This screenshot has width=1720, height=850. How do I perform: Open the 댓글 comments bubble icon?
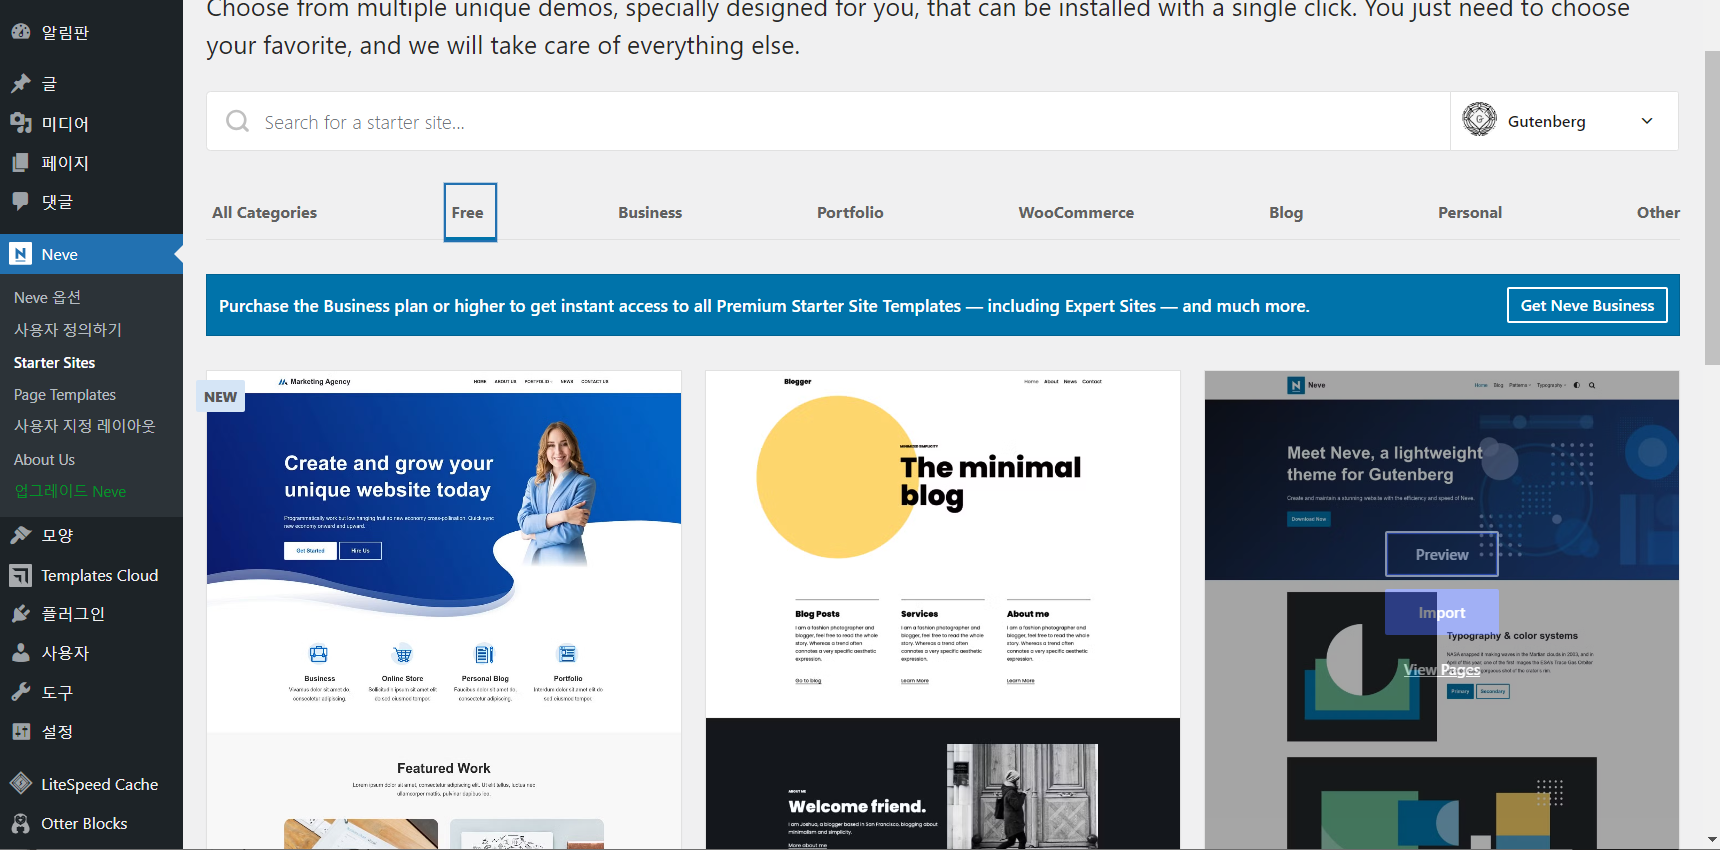tap(21, 201)
